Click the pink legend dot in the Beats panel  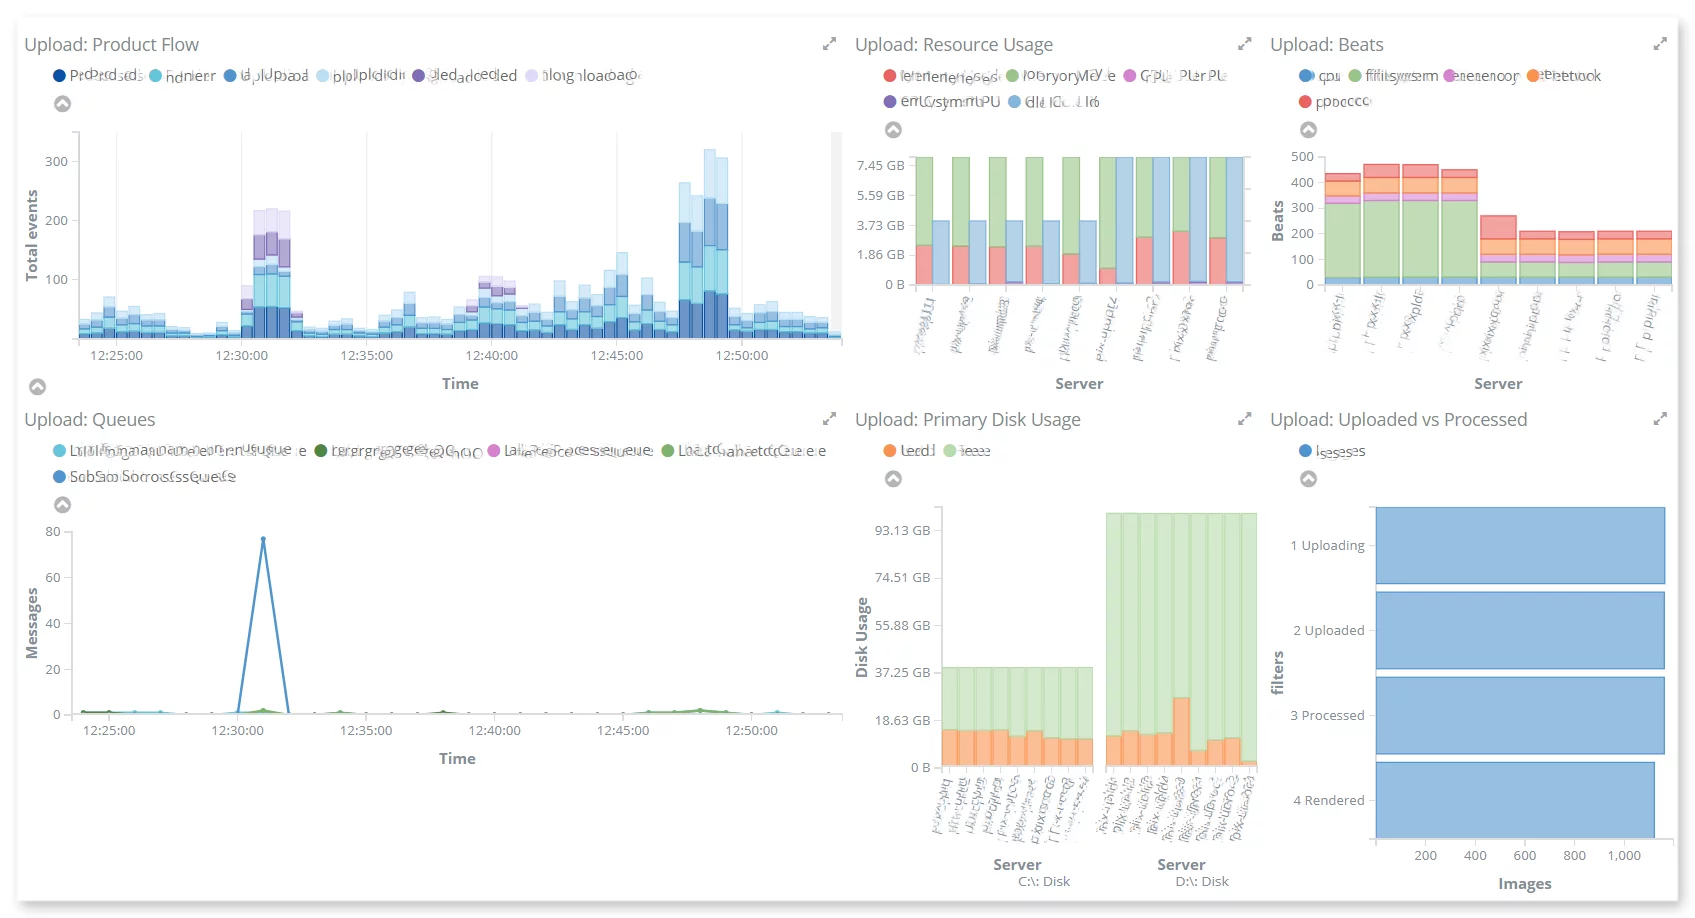1448,76
